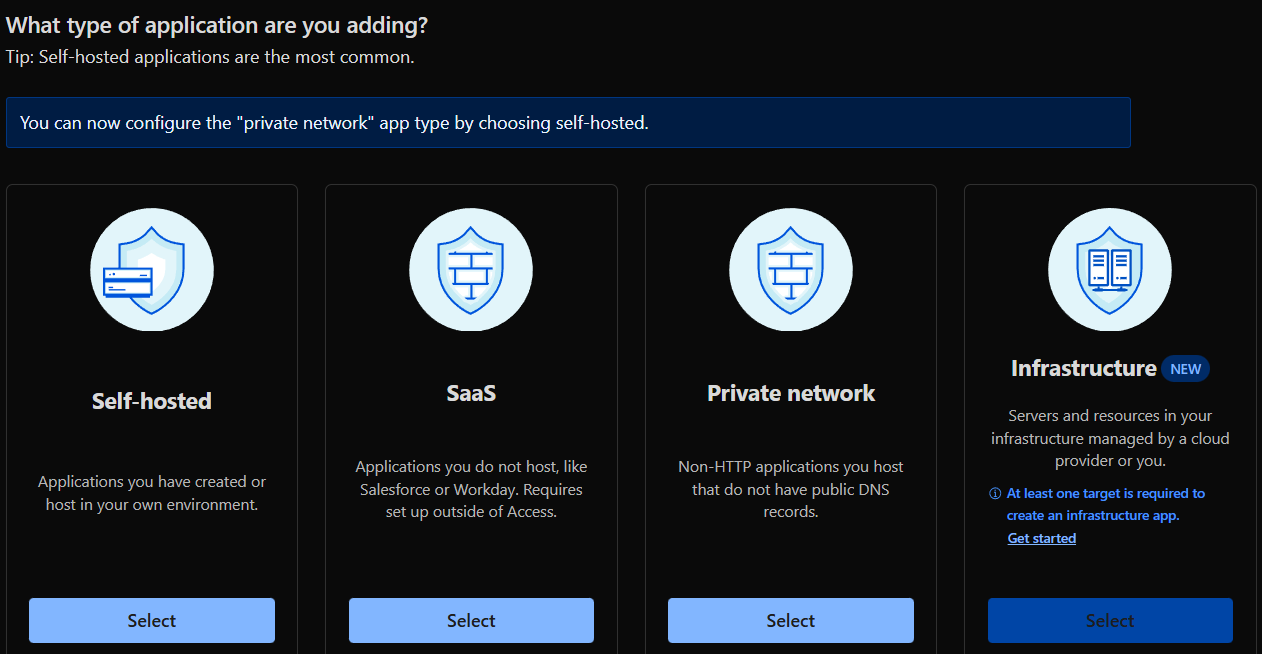Click the 'At least one target' notice
This screenshot has width=1262, height=654.
pos(1106,504)
